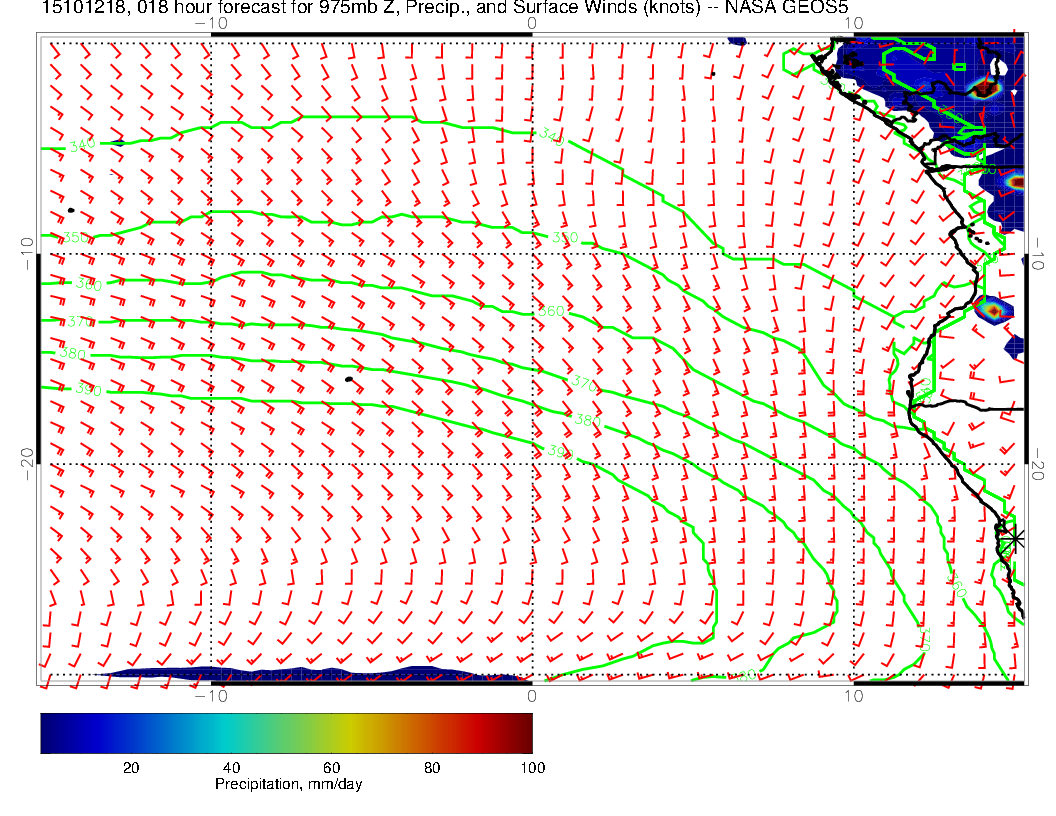
Task: Click the 380 contour label in the map center
Action: 587,420
